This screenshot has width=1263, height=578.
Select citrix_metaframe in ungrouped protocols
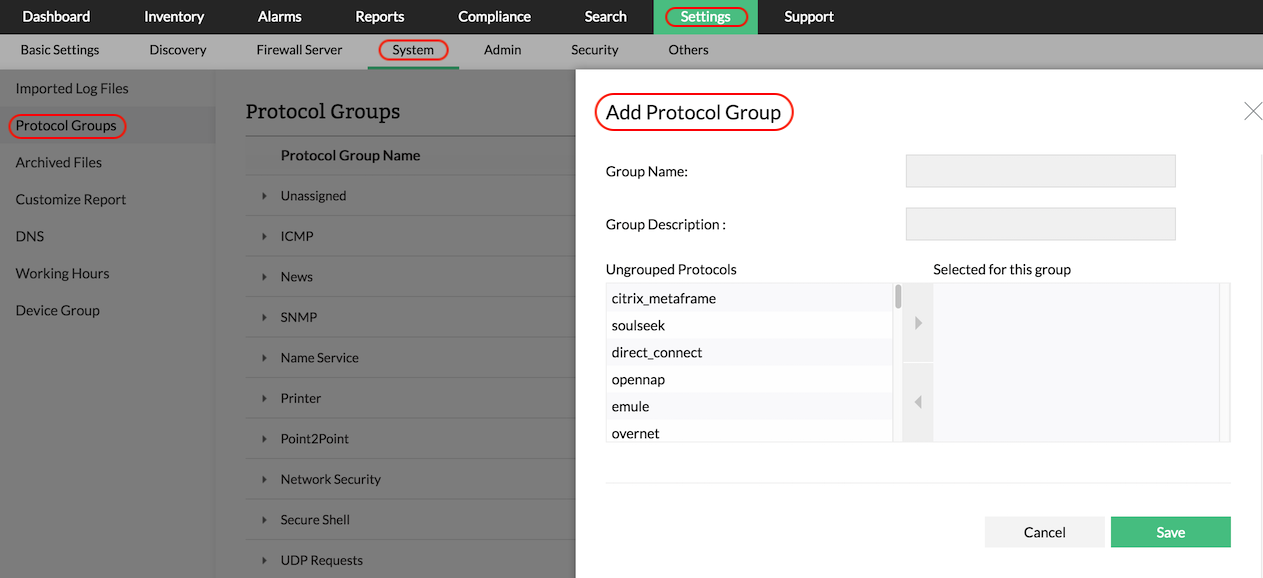[x=664, y=298]
